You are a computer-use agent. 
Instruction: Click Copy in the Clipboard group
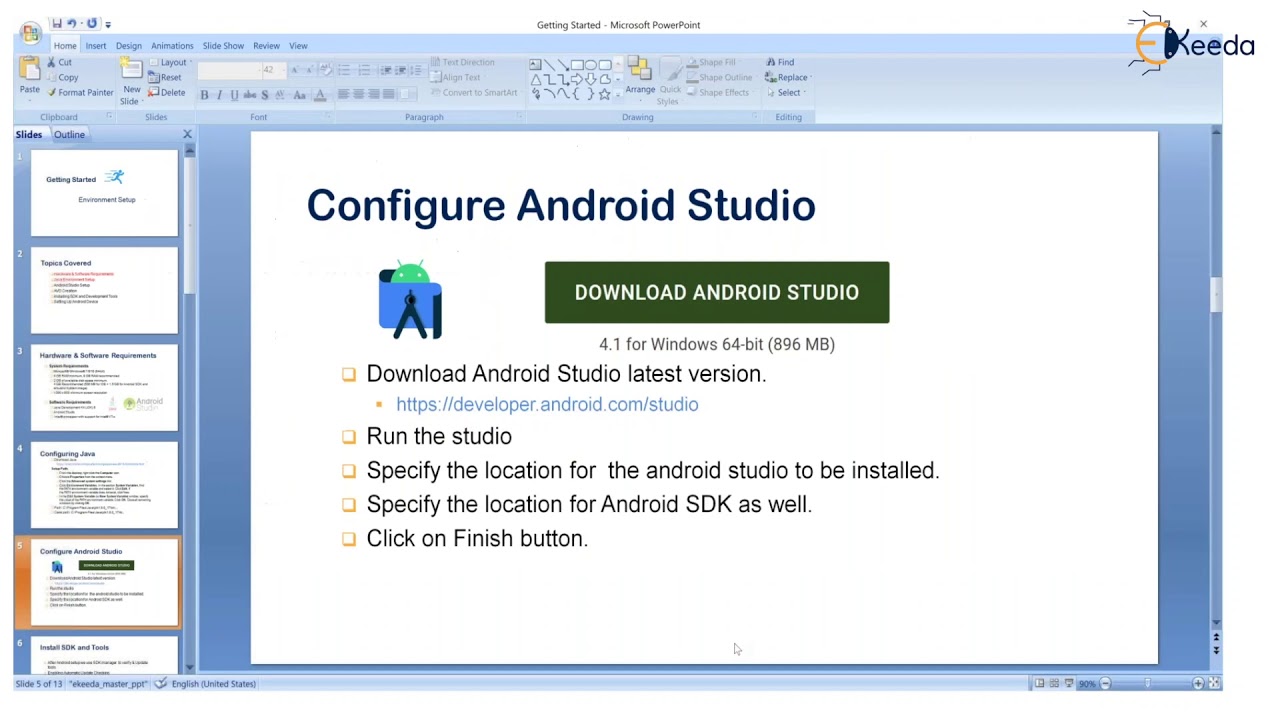(62, 77)
